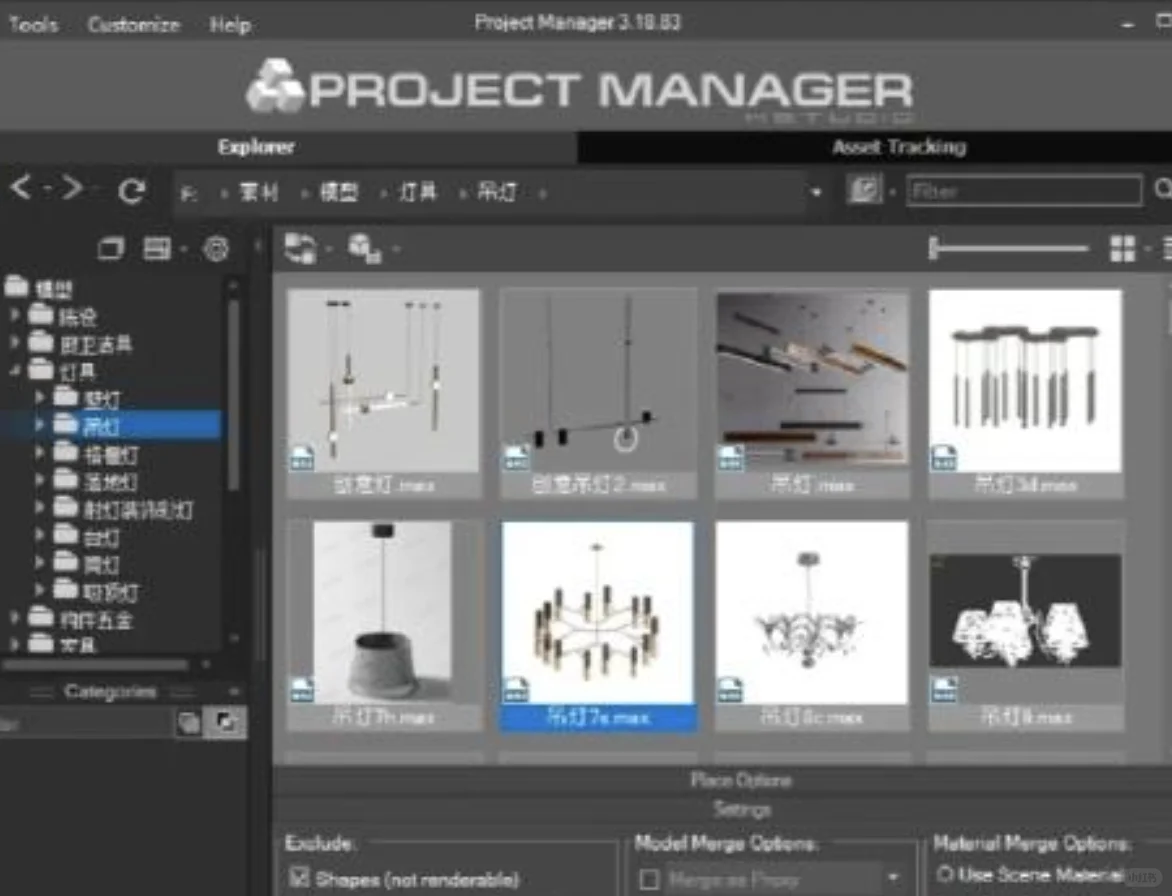Expand the 台灯 folder node
Viewport: 1172px width, 896px height.
(x=40, y=535)
